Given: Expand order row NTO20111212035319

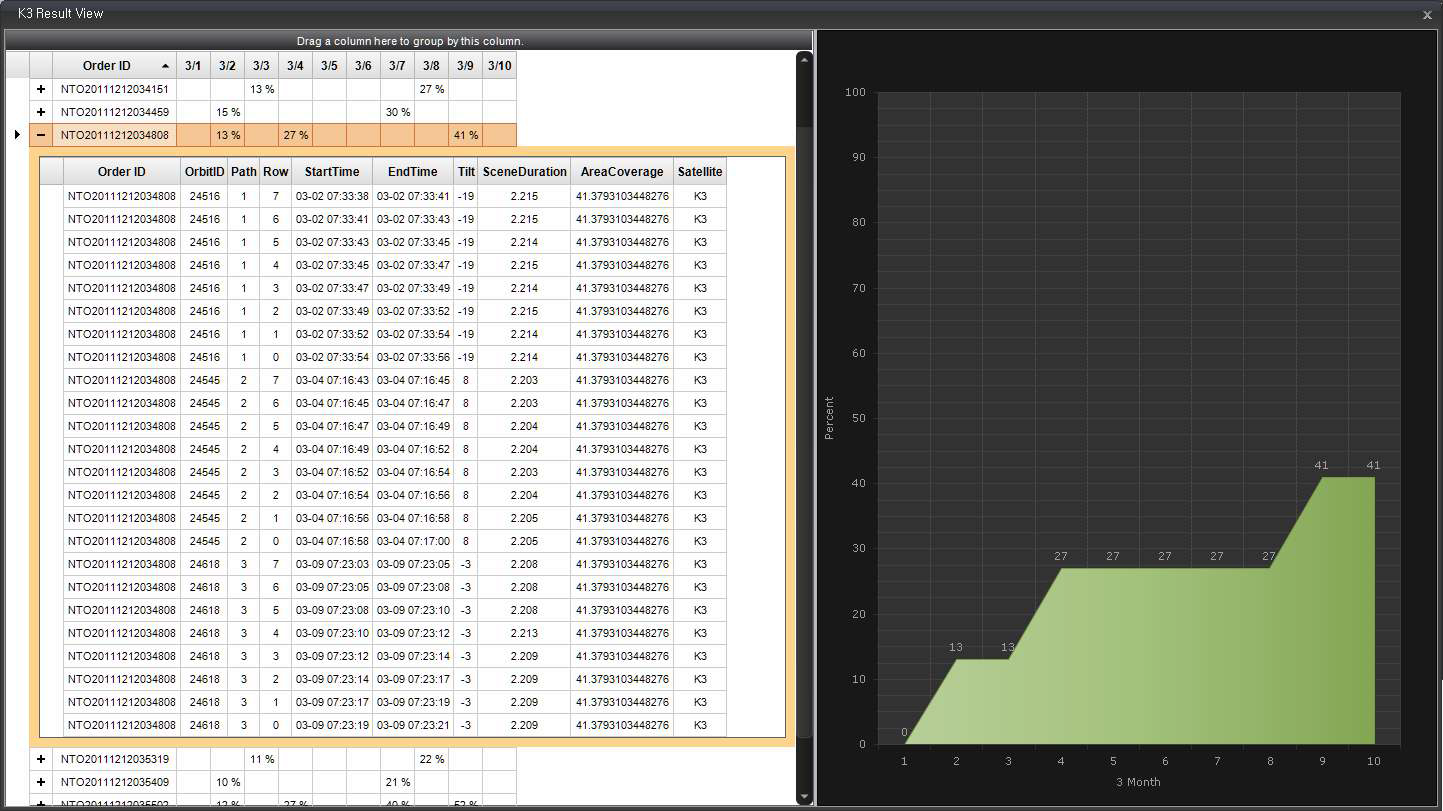Looking at the screenshot, I should [x=41, y=759].
